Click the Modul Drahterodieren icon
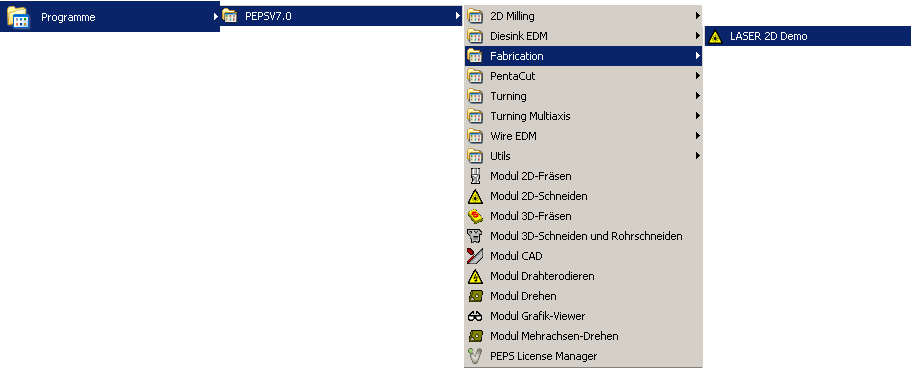 (x=475, y=277)
